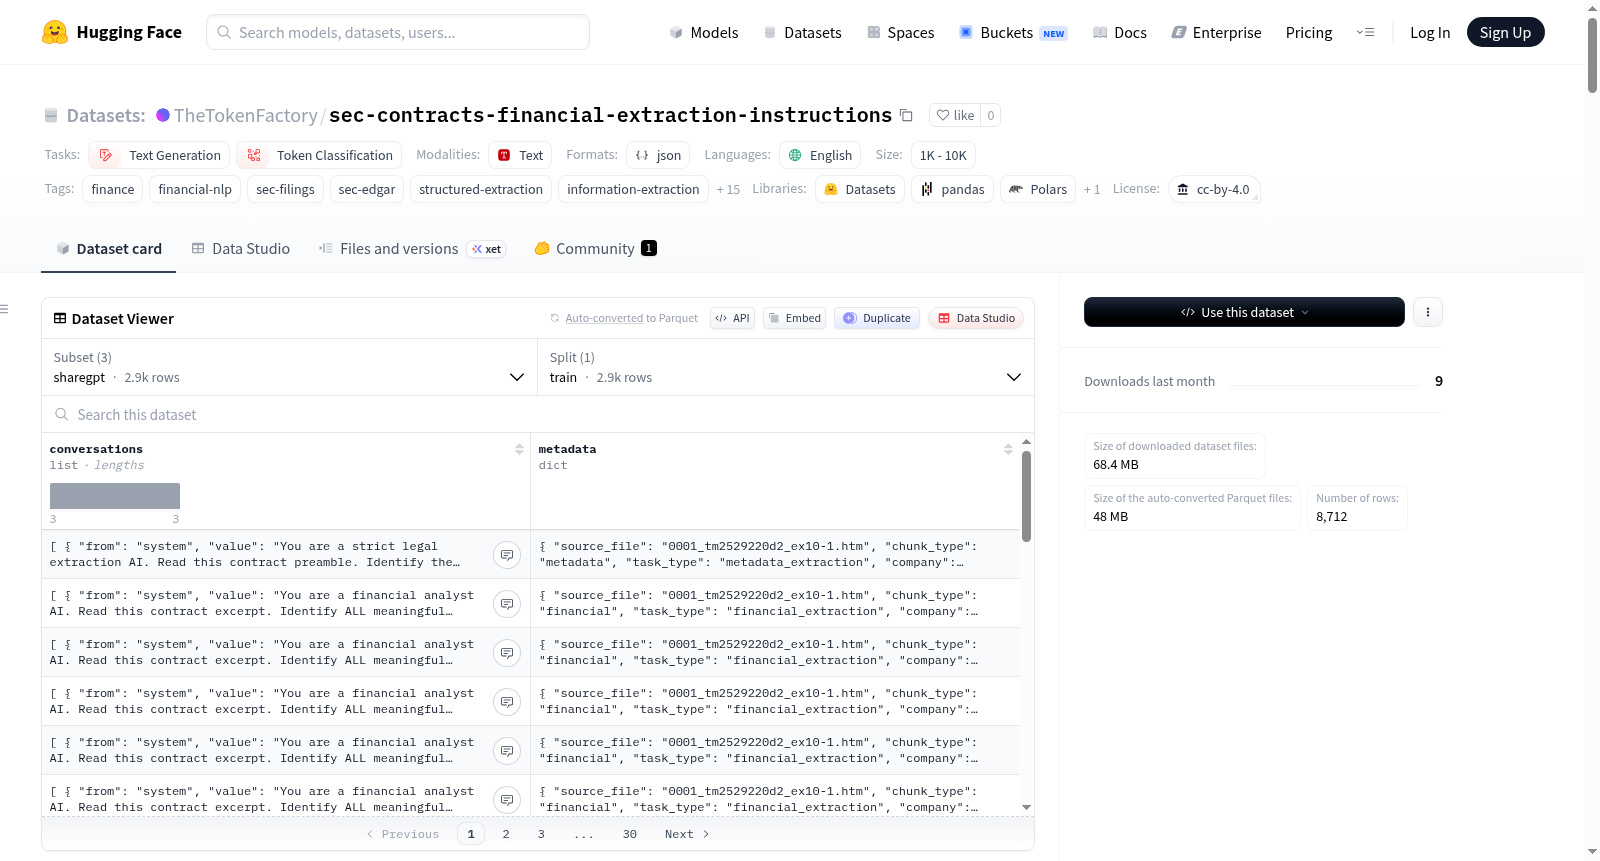Image resolution: width=1600 pixels, height=861 pixels.
Task: Click the Token Classification task tag
Action: (319, 155)
